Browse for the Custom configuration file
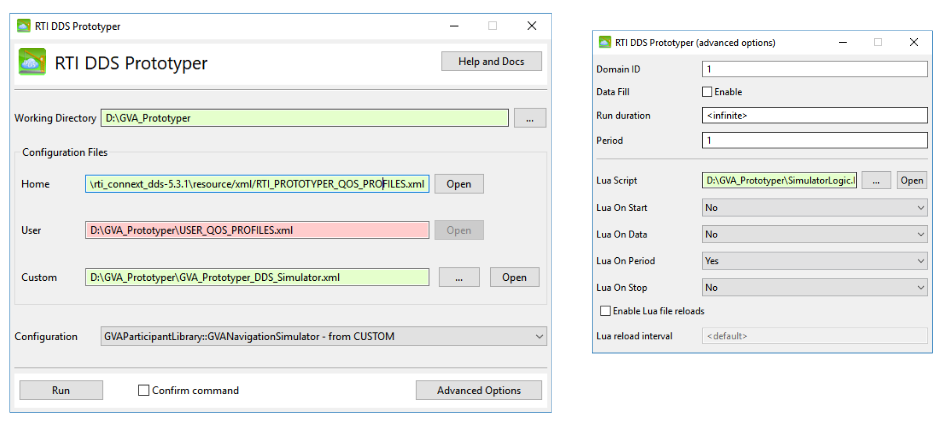 459,277
